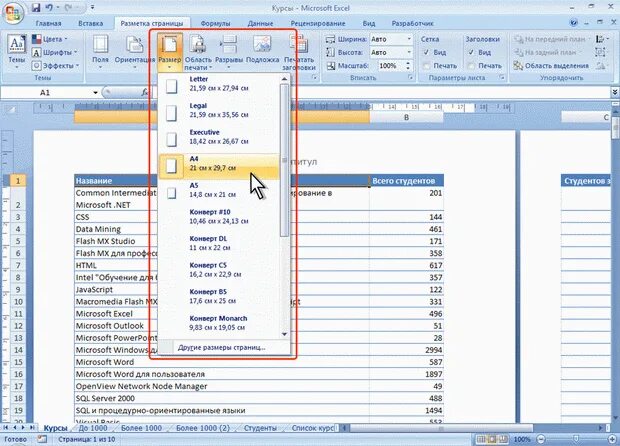Select A5 paper size
This screenshot has width=620, height=446.
click(x=219, y=190)
